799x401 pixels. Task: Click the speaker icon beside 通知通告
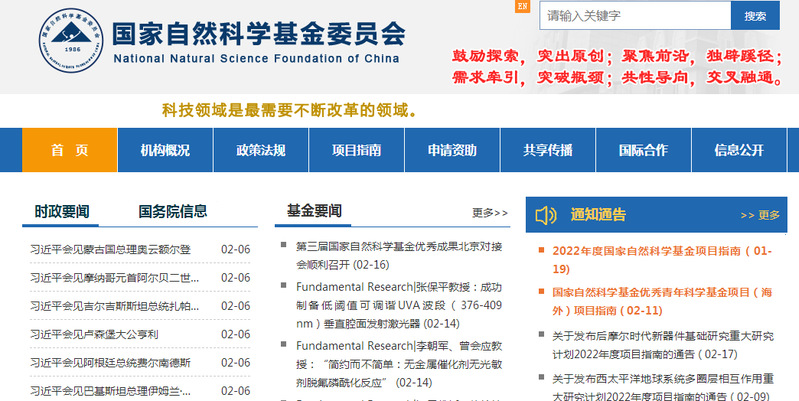click(x=546, y=215)
